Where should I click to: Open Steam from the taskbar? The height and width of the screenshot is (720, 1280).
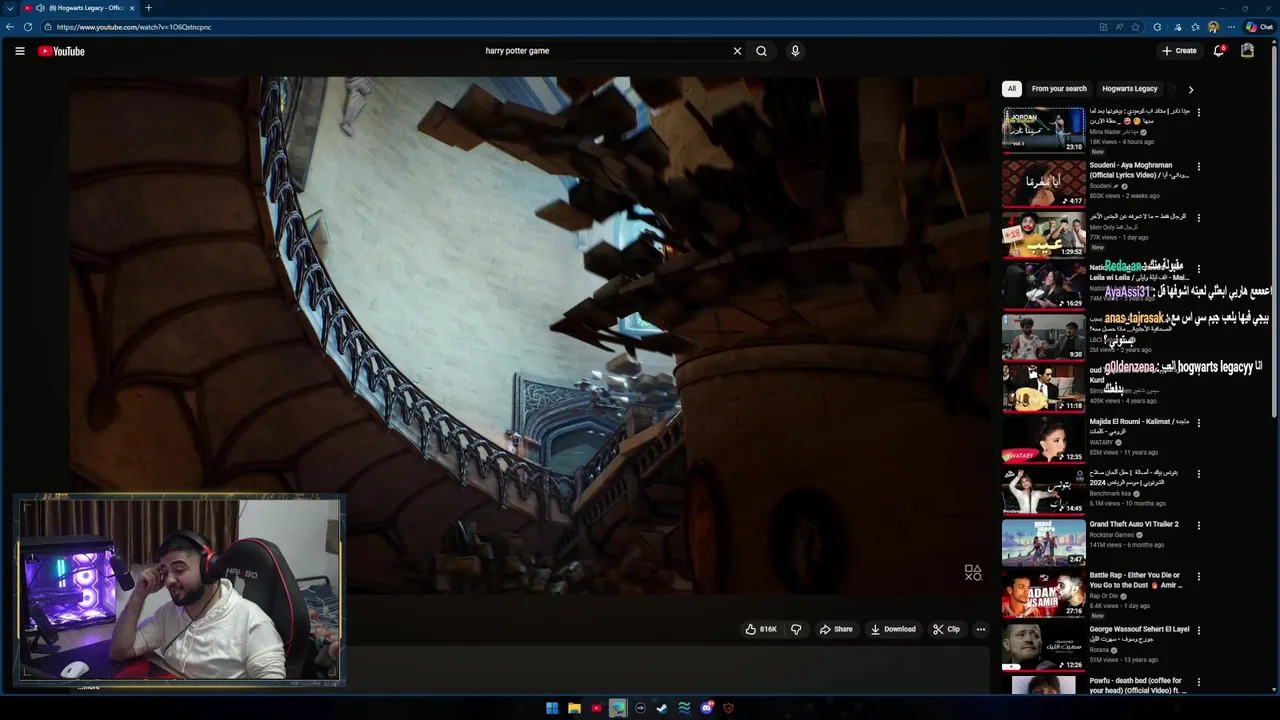(x=662, y=708)
